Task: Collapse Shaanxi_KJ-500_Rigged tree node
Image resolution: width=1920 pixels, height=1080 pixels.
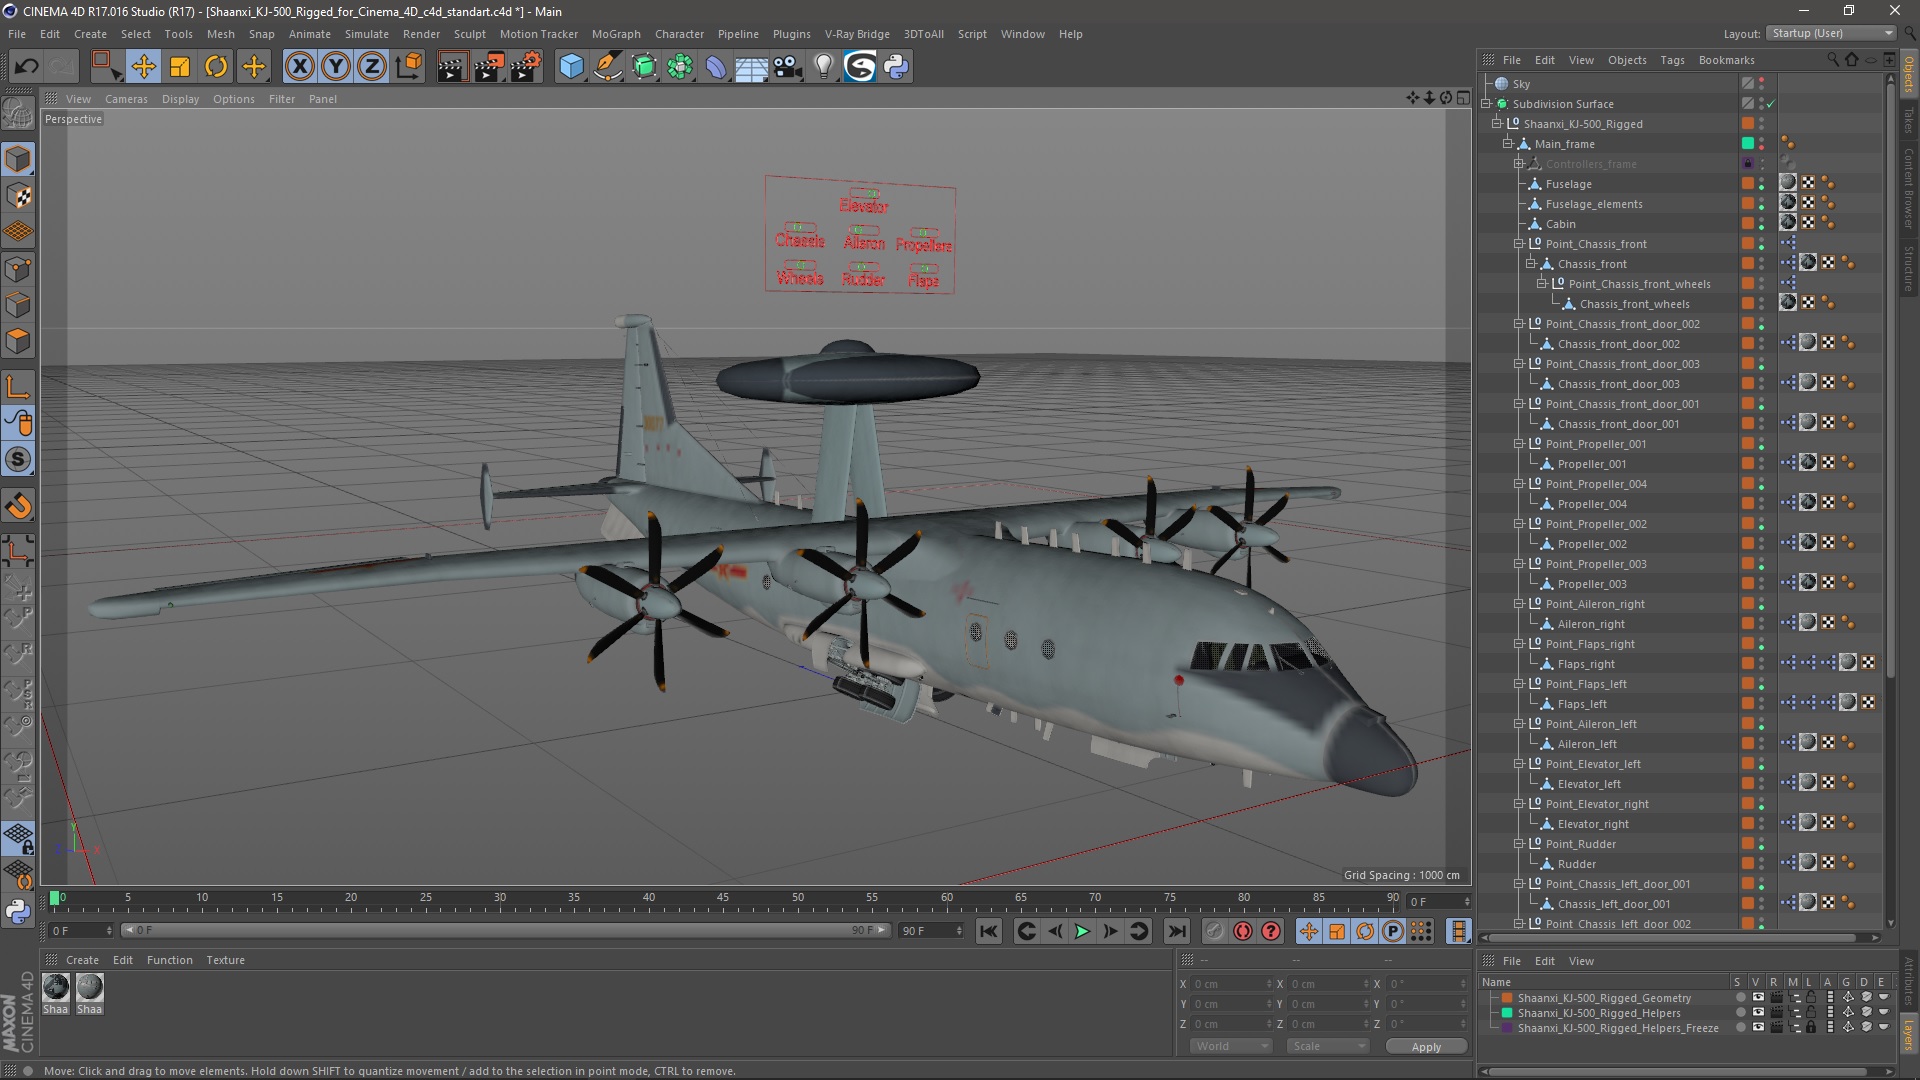Action: tap(1497, 124)
